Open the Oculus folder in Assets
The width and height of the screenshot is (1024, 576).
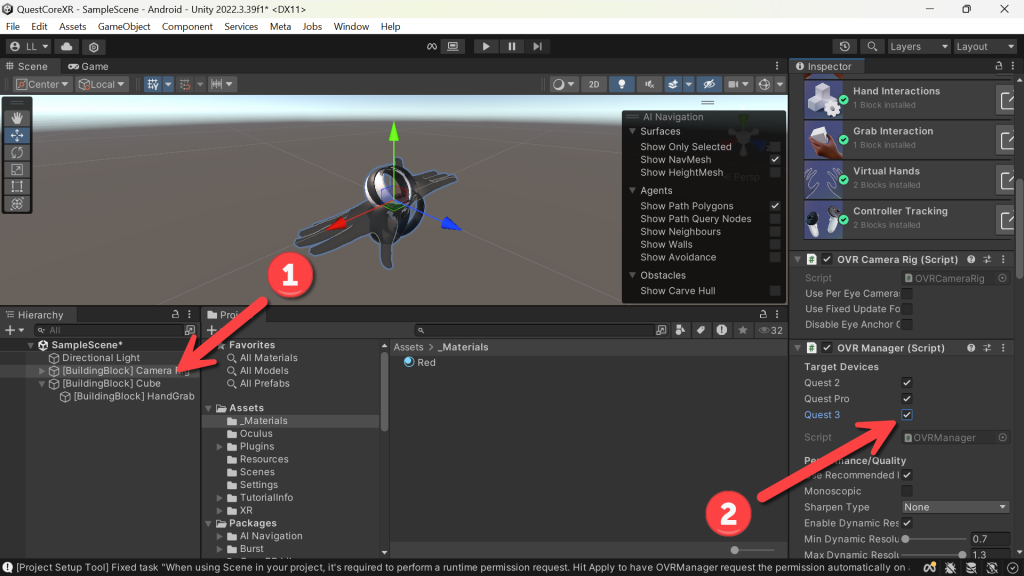[x=256, y=434]
